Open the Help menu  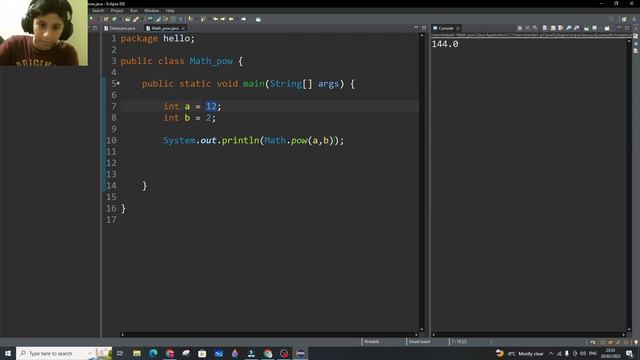(170, 11)
